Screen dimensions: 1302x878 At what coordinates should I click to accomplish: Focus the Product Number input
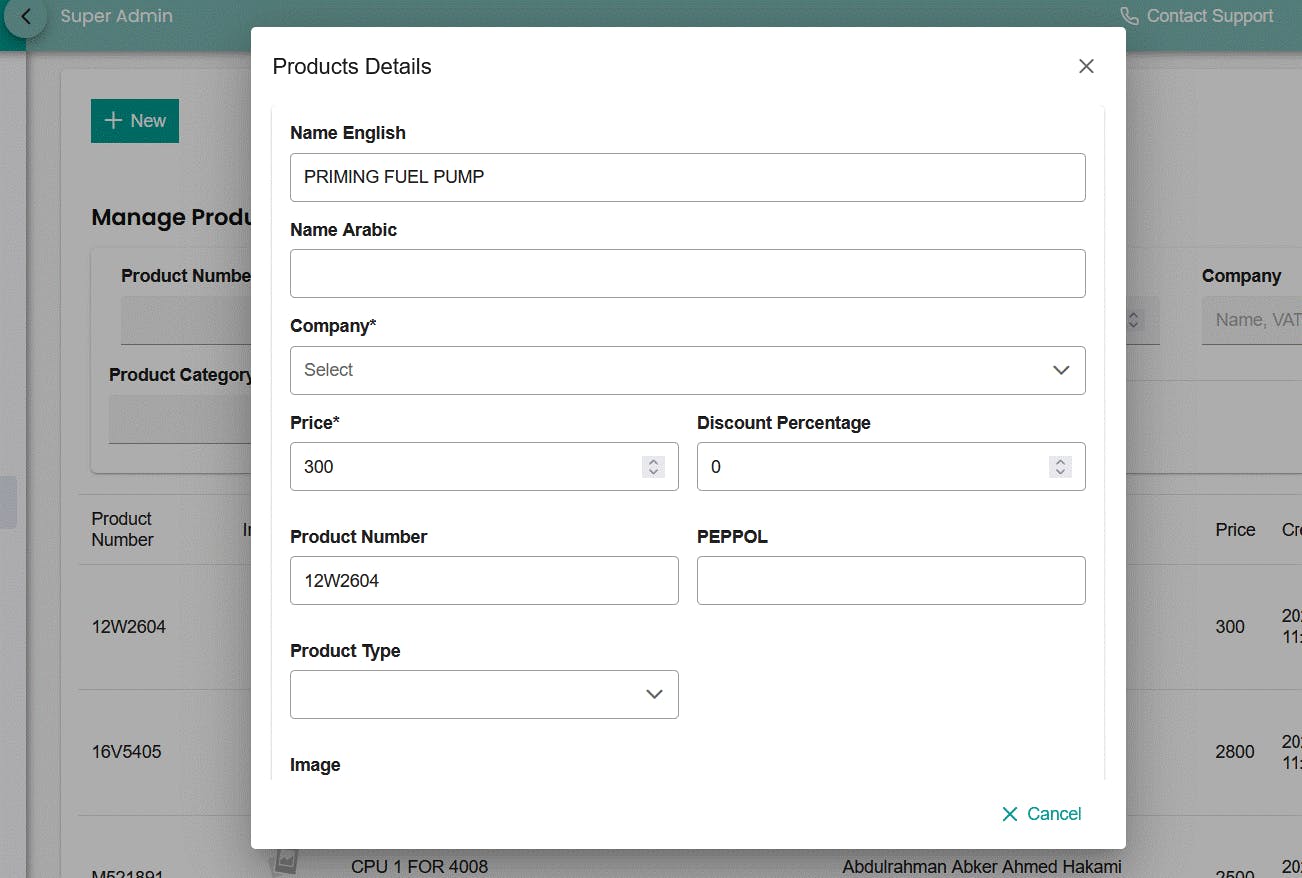[484, 580]
